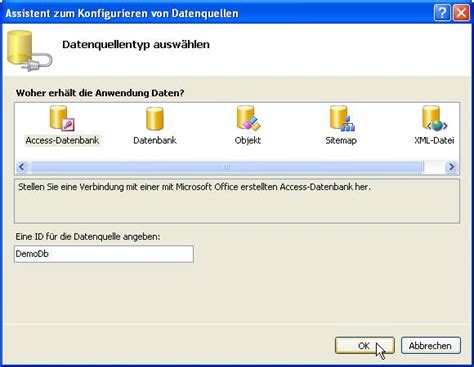This screenshot has height=367, width=474.
Task: Click the Sitemap text label
Action: coord(341,140)
